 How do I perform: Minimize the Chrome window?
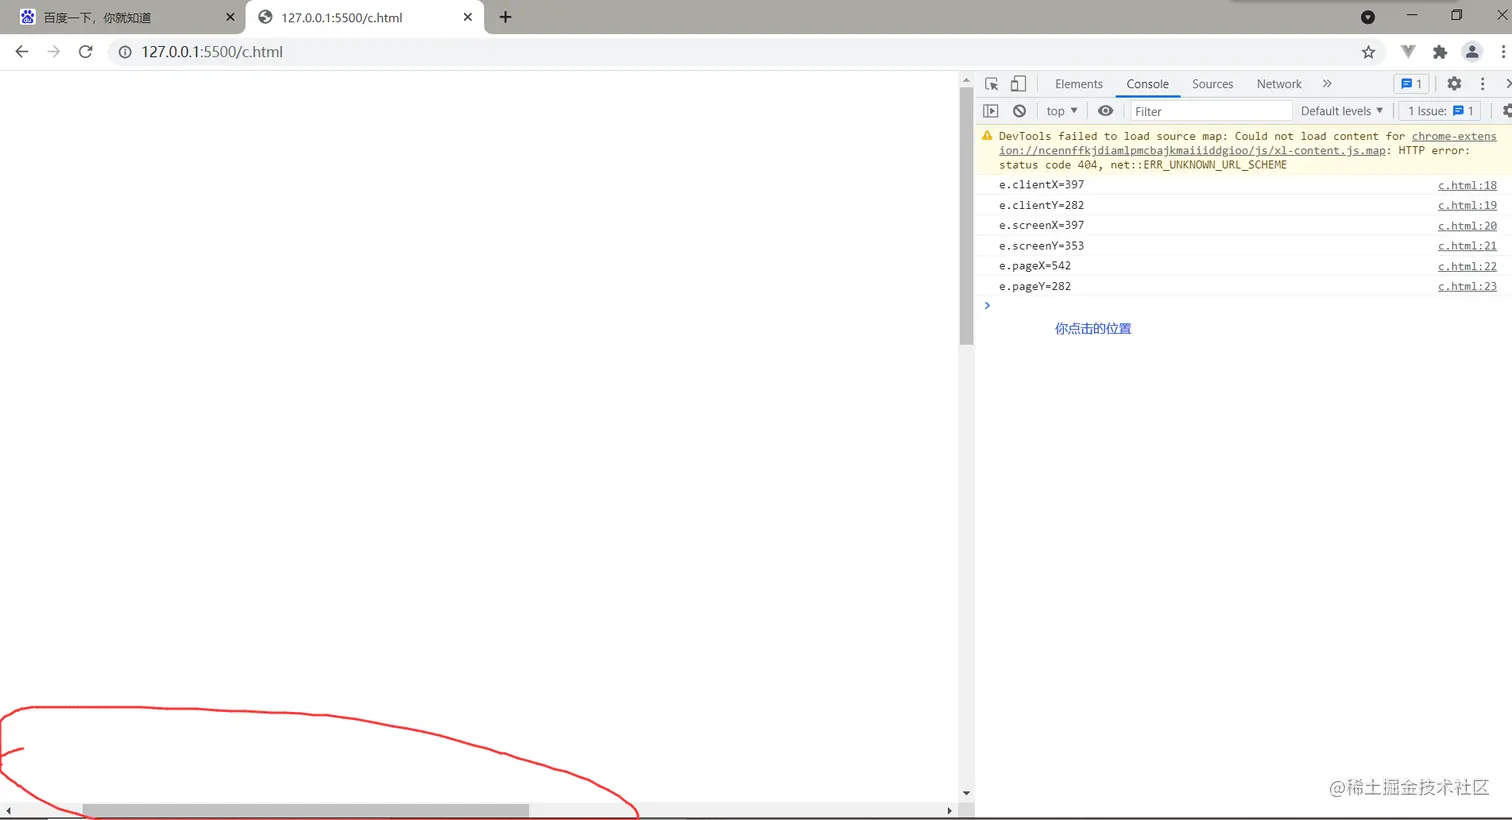click(x=1412, y=15)
